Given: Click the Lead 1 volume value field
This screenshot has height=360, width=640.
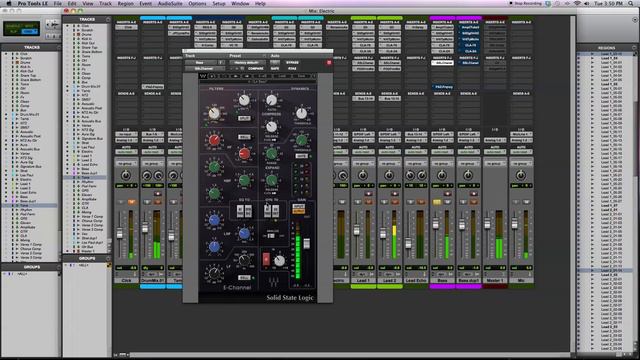Looking at the screenshot, I should point(363,268).
